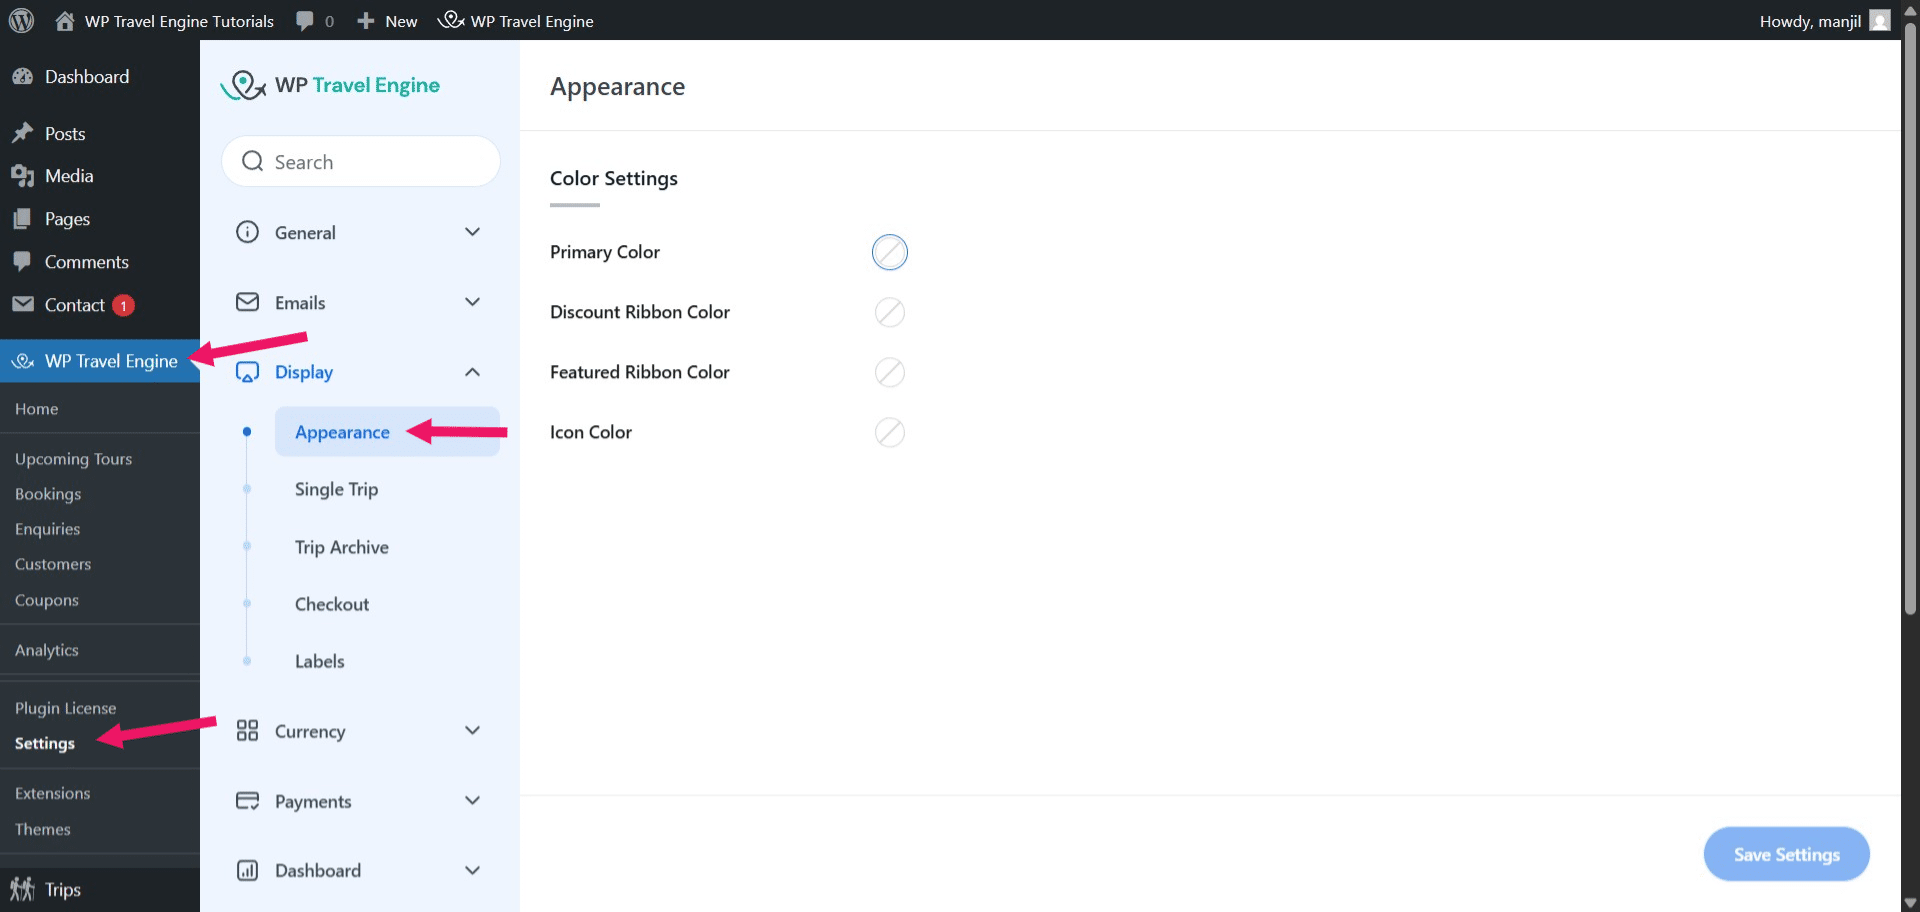
Task: Open the comments bubble icon in admin bar
Action: tap(305, 21)
